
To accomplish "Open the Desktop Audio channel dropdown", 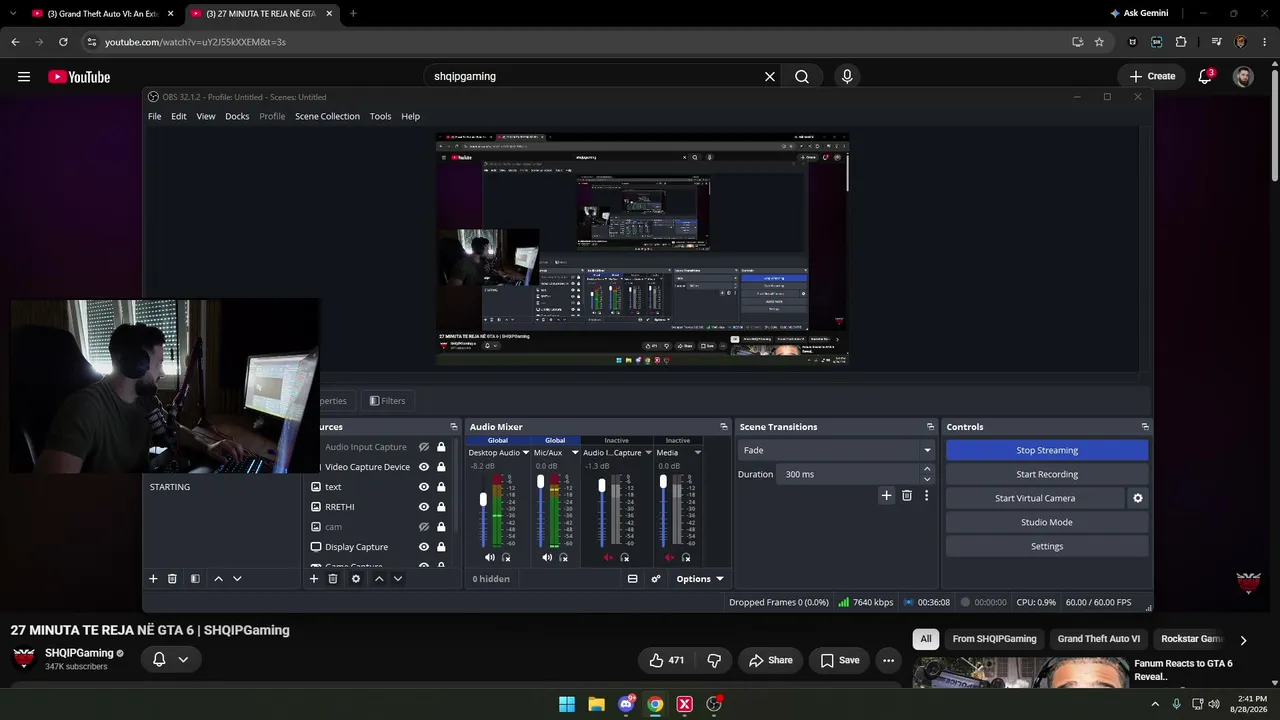I will point(525,453).
